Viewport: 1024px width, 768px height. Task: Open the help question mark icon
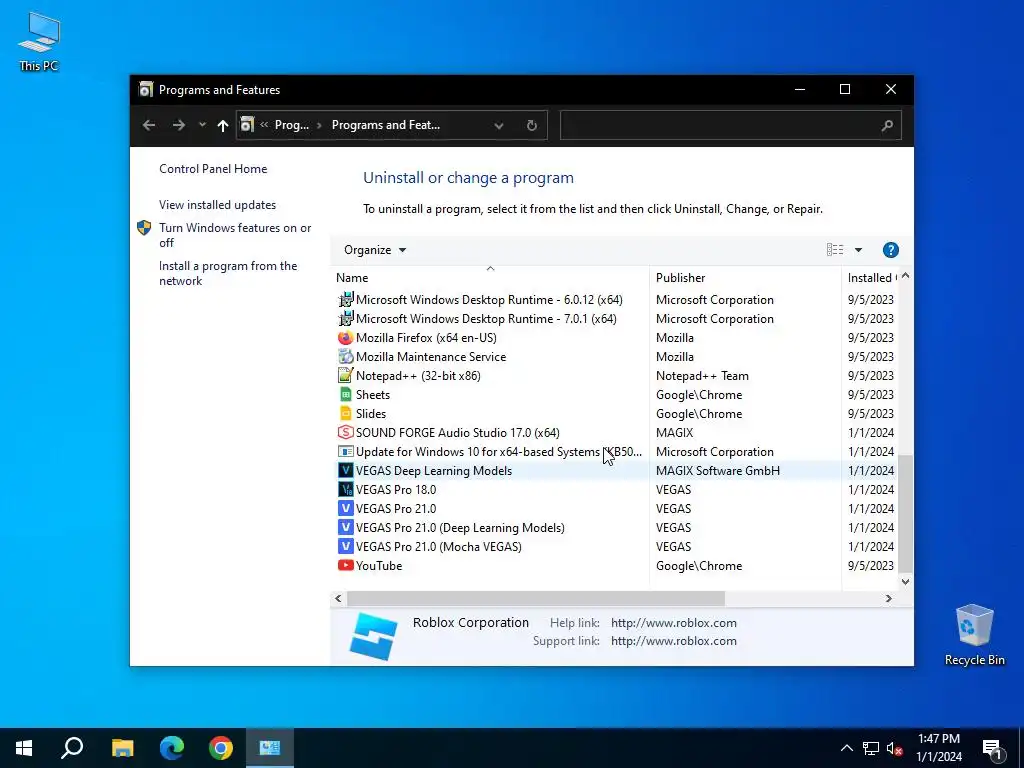point(890,250)
